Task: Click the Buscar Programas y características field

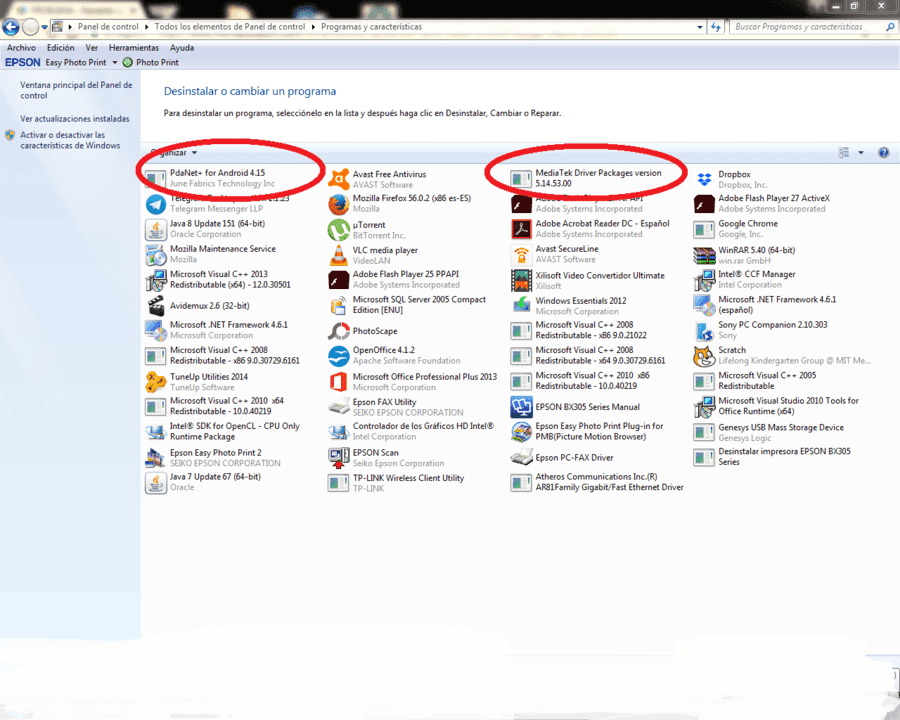Action: pos(809,27)
